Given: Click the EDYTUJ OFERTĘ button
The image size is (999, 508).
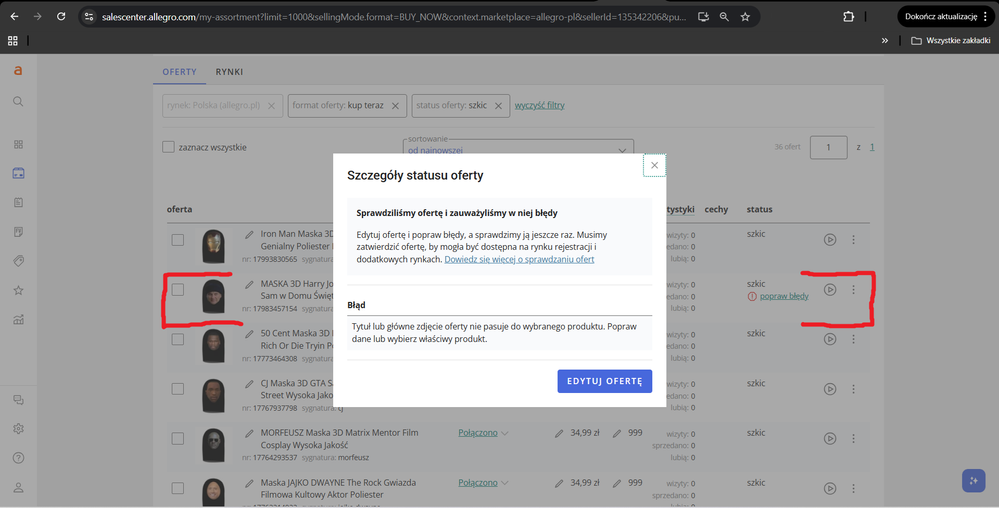Looking at the screenshot, I should click(604, 381).
